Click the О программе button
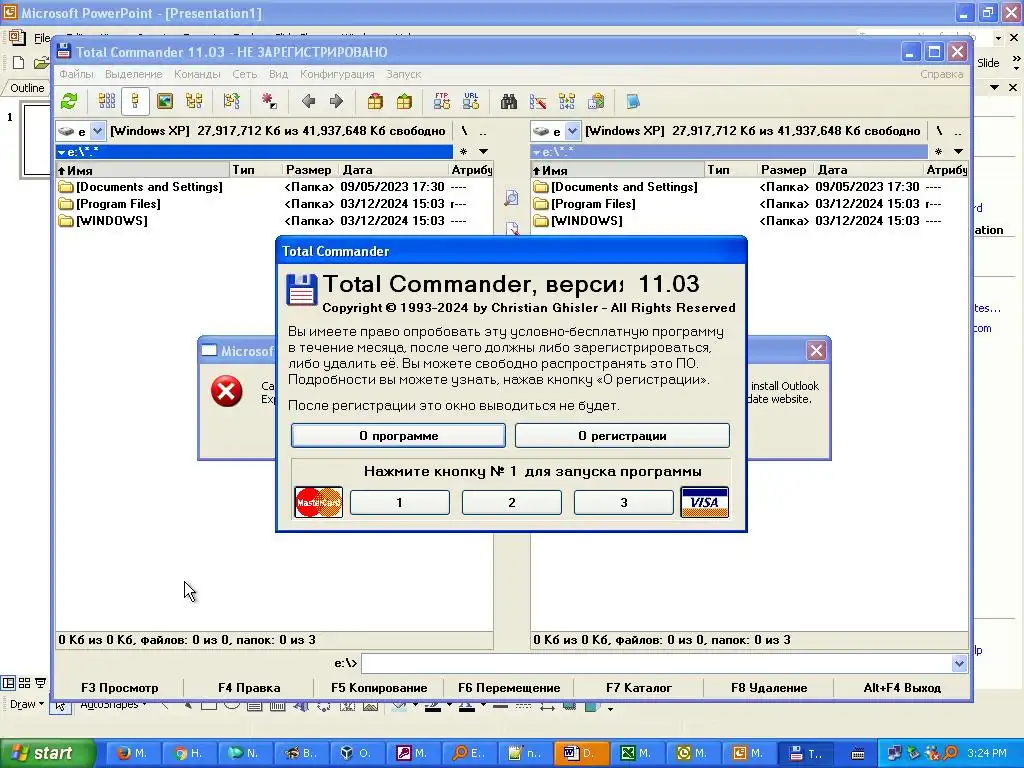The image size is (1024, 768). (x=398, y=436)
